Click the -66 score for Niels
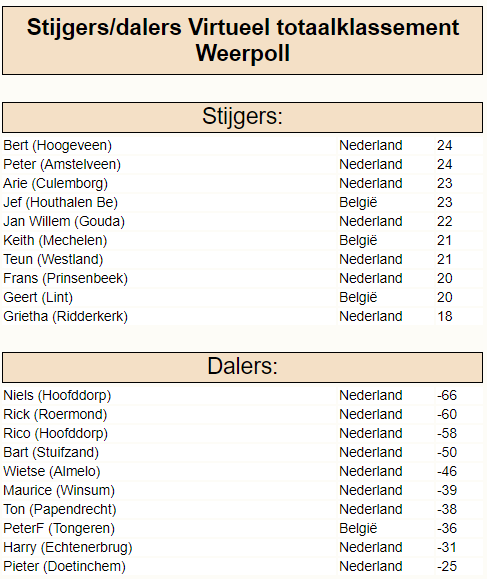Image resolution: width=487 pixels, height=579 pixels. [x=447, y=395]
